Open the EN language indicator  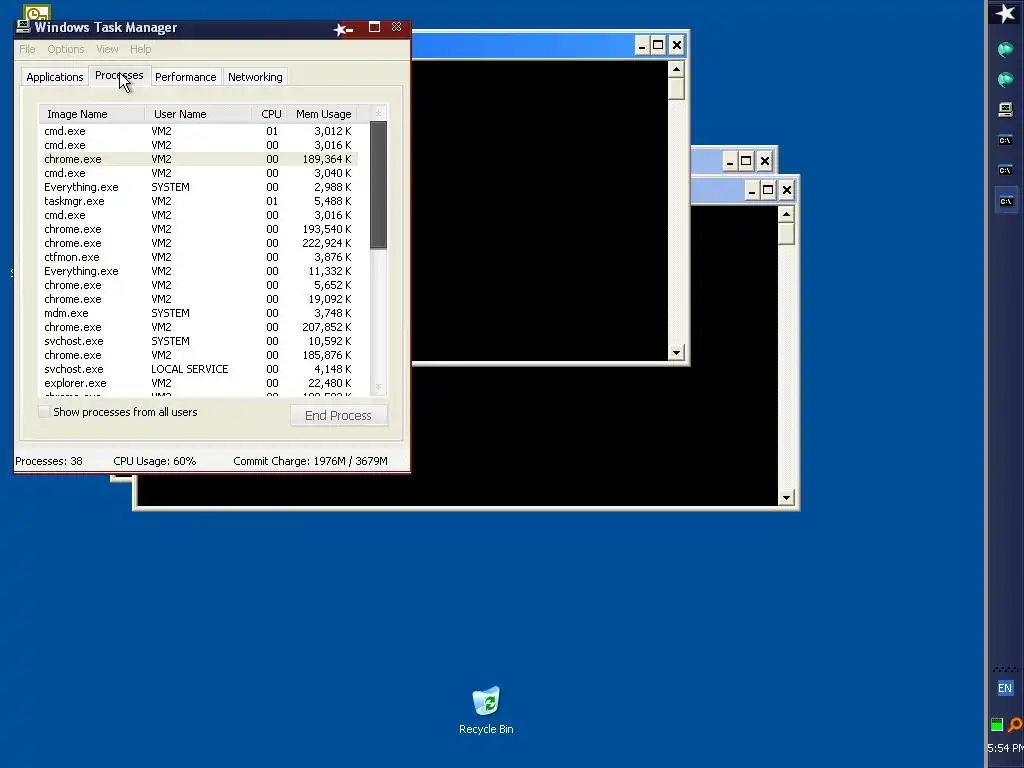point(1005,688)
